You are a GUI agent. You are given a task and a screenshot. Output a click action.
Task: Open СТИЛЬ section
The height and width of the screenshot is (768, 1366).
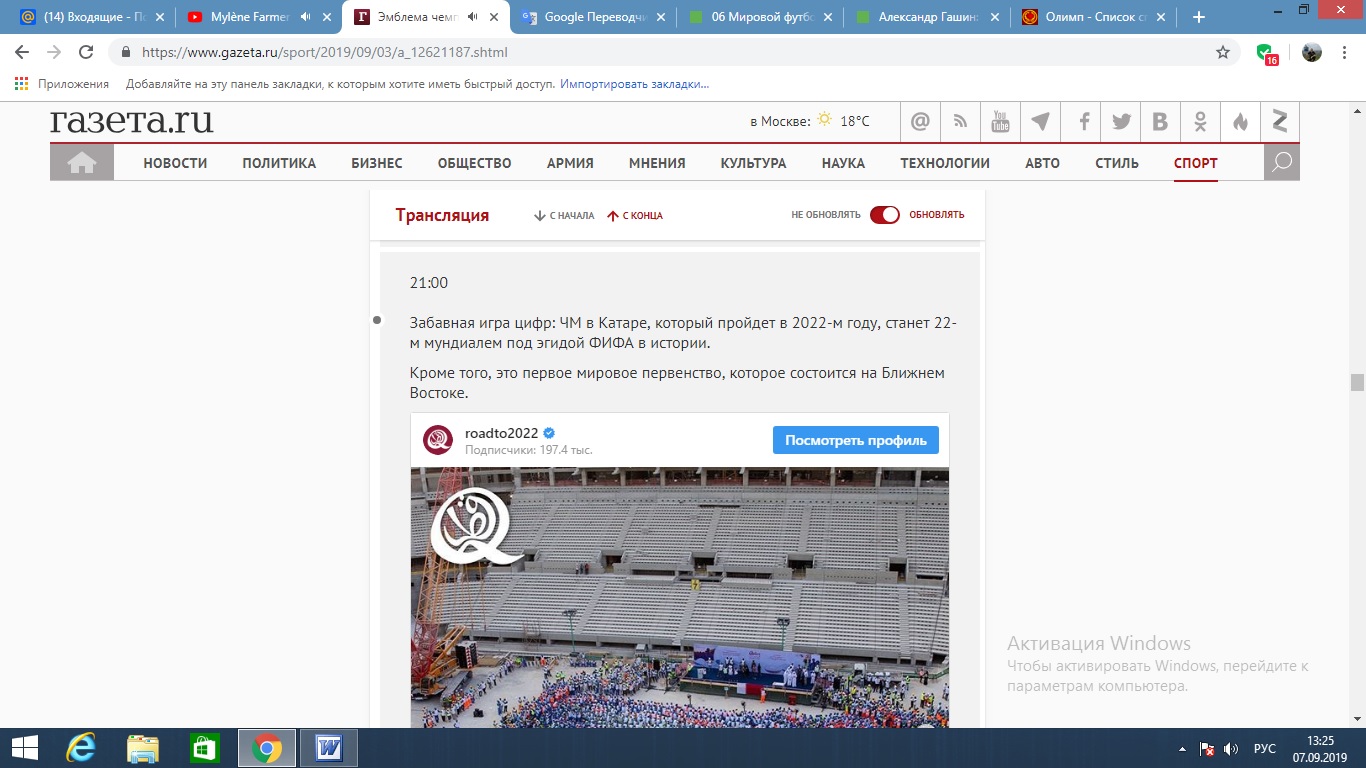tap(1117, 163)
